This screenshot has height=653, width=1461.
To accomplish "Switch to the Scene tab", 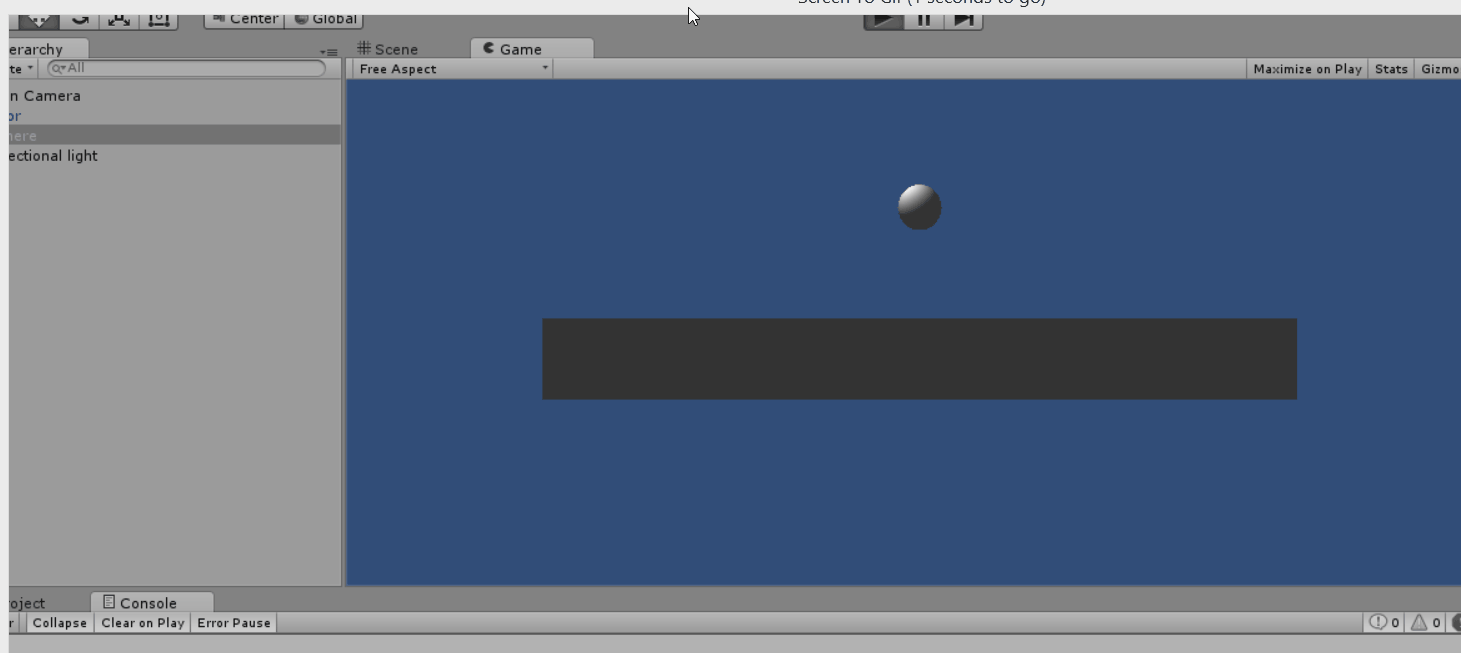I will point(388,49).
